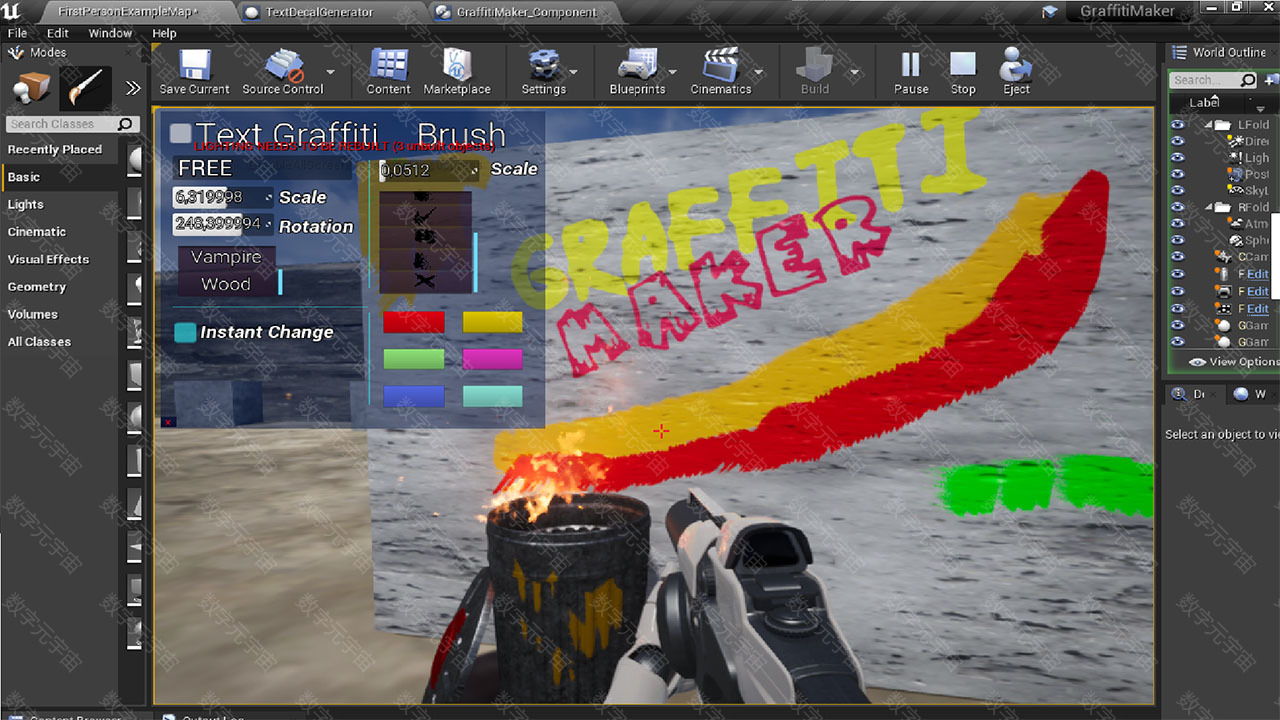Viewport: 1280px width, 720px height.
Task: Toggle visibility of Atm actor row
Action: [1177, 224]
